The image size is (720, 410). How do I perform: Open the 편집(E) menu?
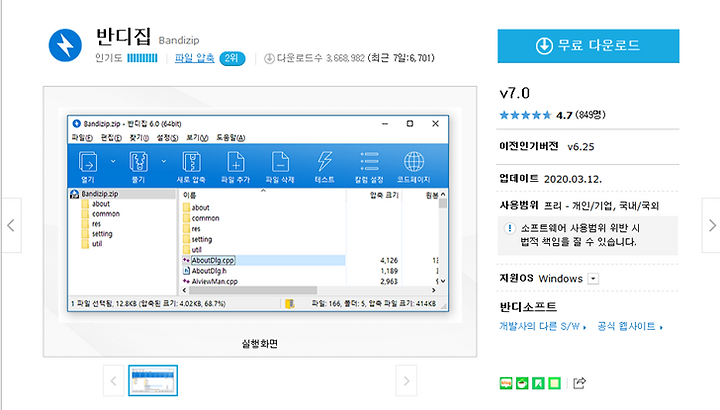111,138
